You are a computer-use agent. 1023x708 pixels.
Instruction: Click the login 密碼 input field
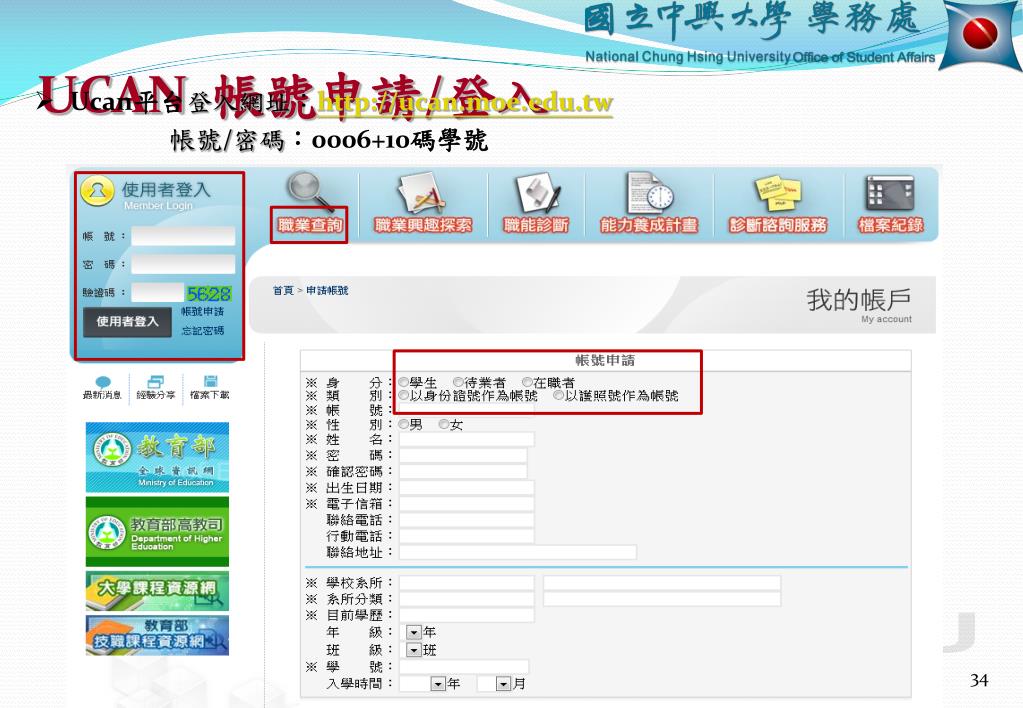(x=183, y=264)
